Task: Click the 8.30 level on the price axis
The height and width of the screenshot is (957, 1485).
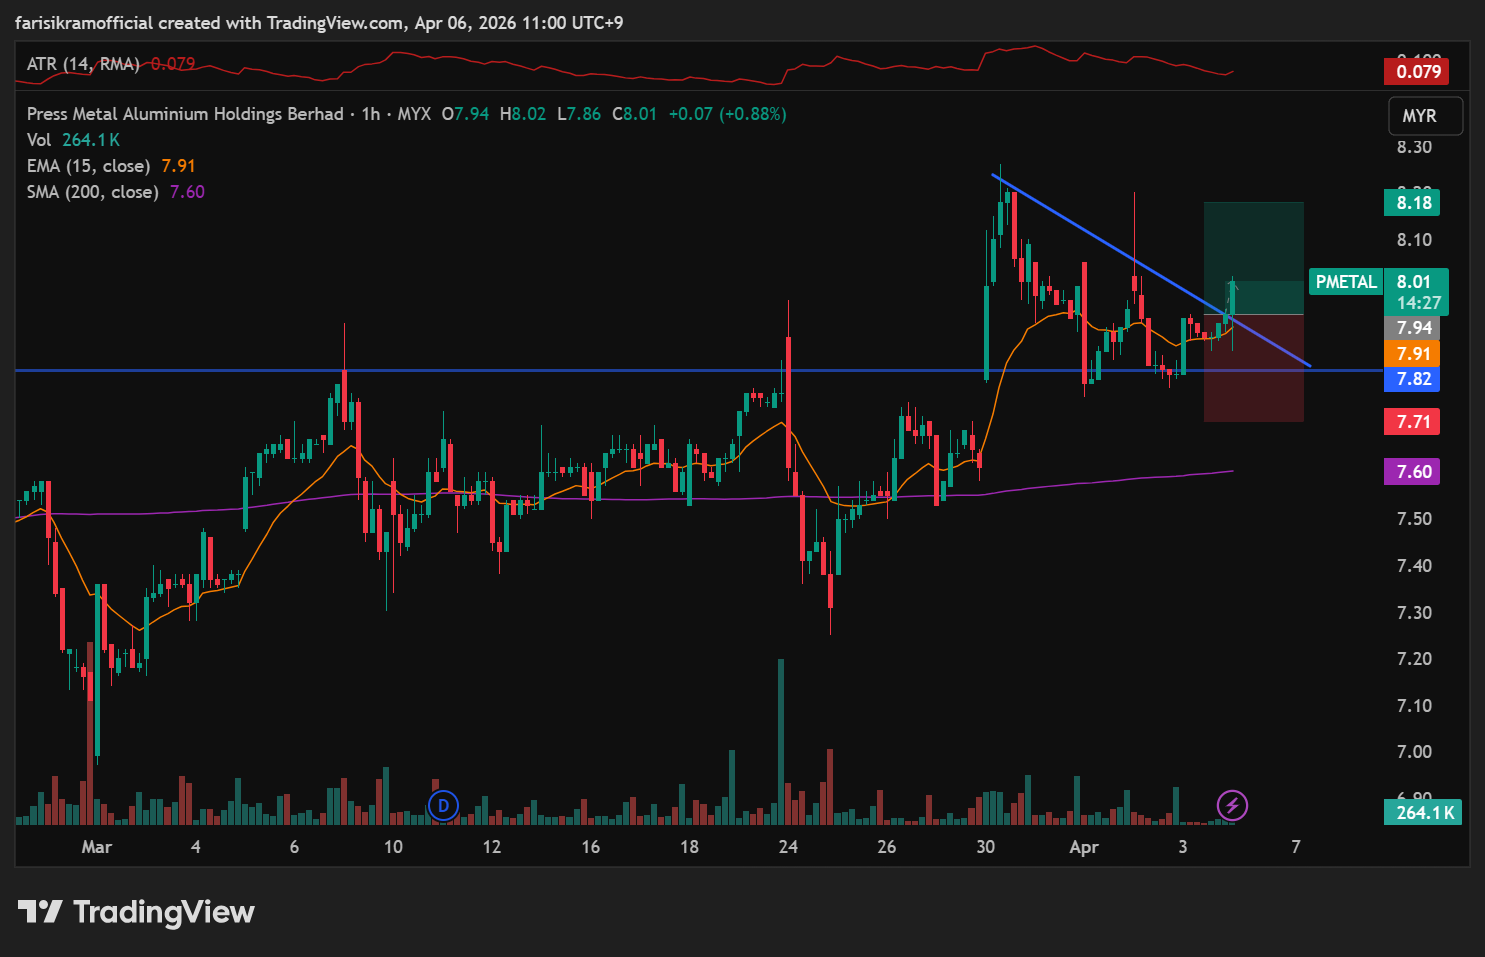Action: point(1414,147)
